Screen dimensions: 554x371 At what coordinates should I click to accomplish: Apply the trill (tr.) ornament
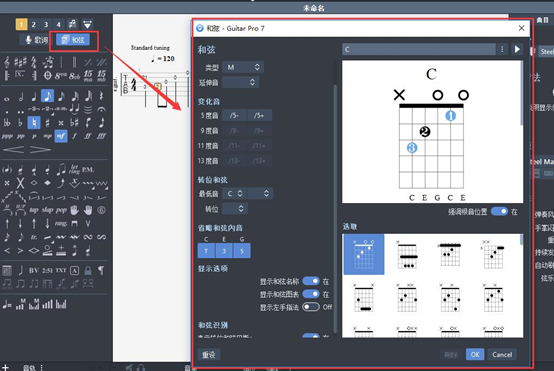click(34, 237)
